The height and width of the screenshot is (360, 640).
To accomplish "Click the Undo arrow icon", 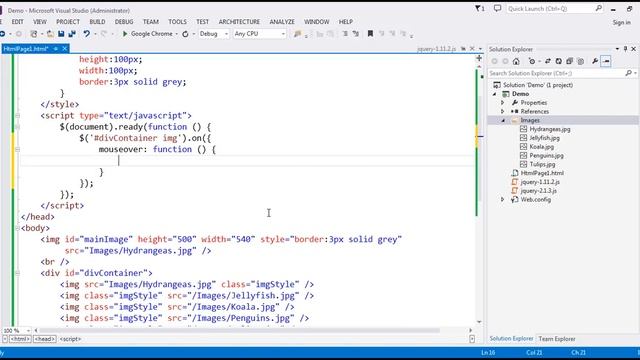I will tap(87, 34).
